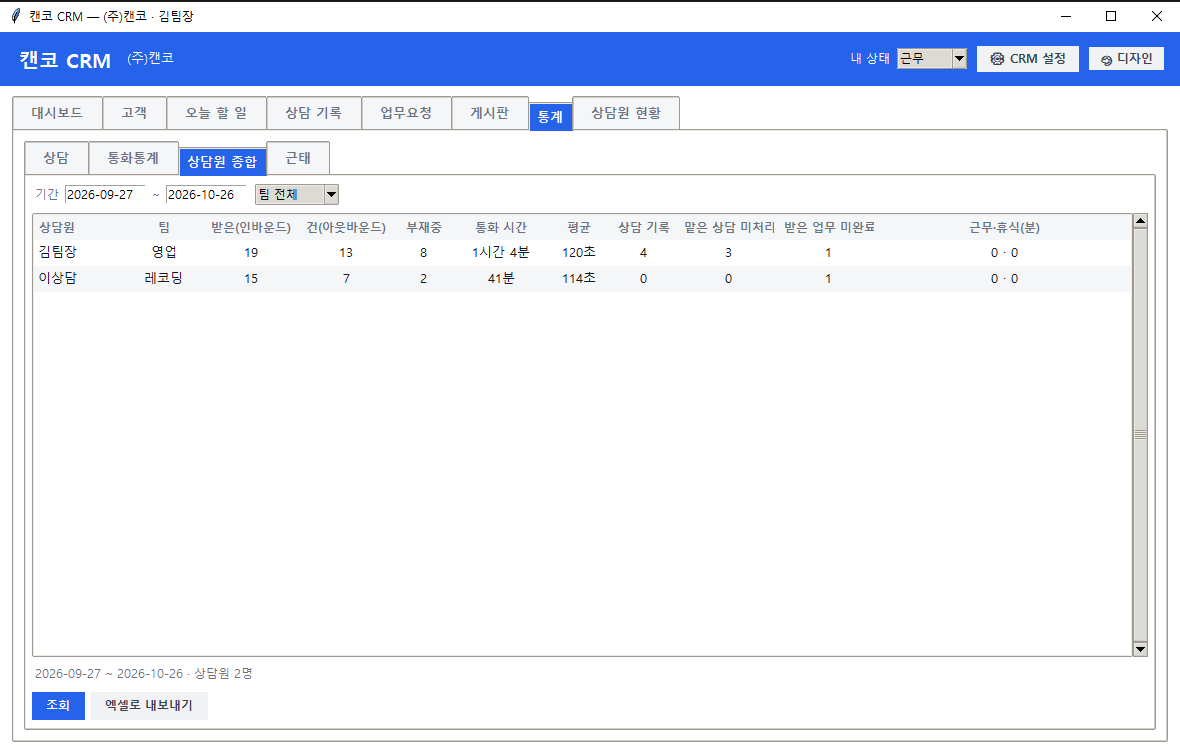Click 김팀장's team cell 영업

(164, 252)
